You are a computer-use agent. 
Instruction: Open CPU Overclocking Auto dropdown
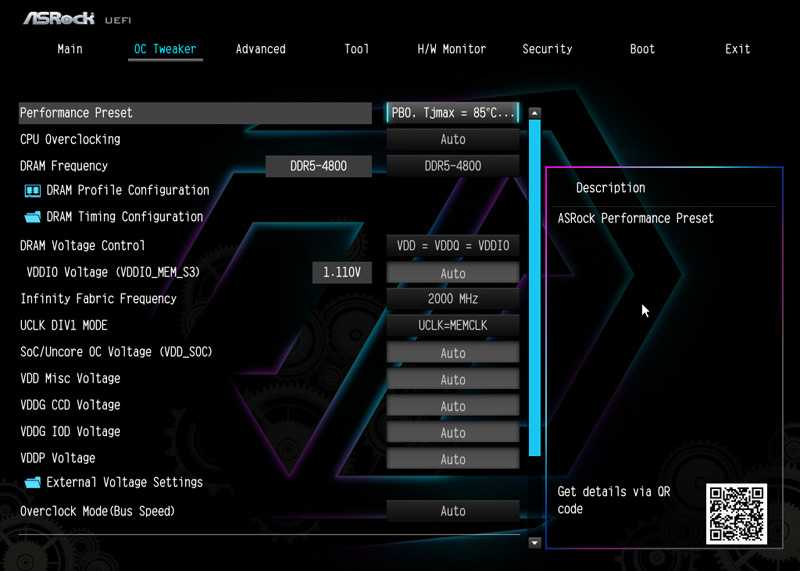tap(453, 139)
